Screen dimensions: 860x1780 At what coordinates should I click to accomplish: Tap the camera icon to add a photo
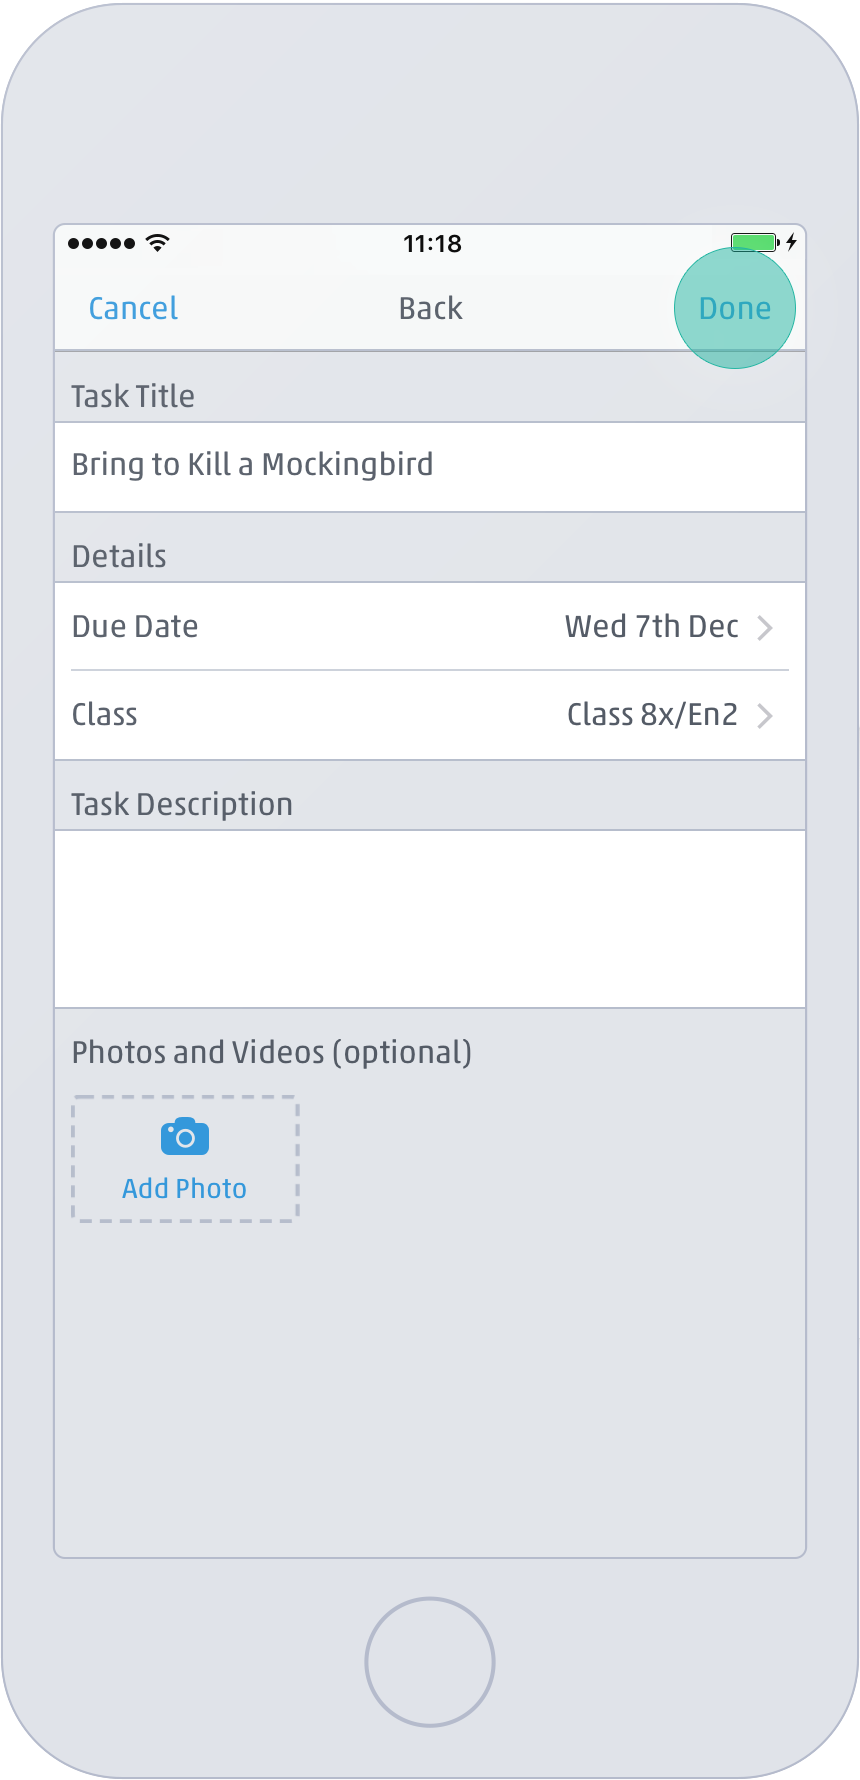tap(184, 1136)
